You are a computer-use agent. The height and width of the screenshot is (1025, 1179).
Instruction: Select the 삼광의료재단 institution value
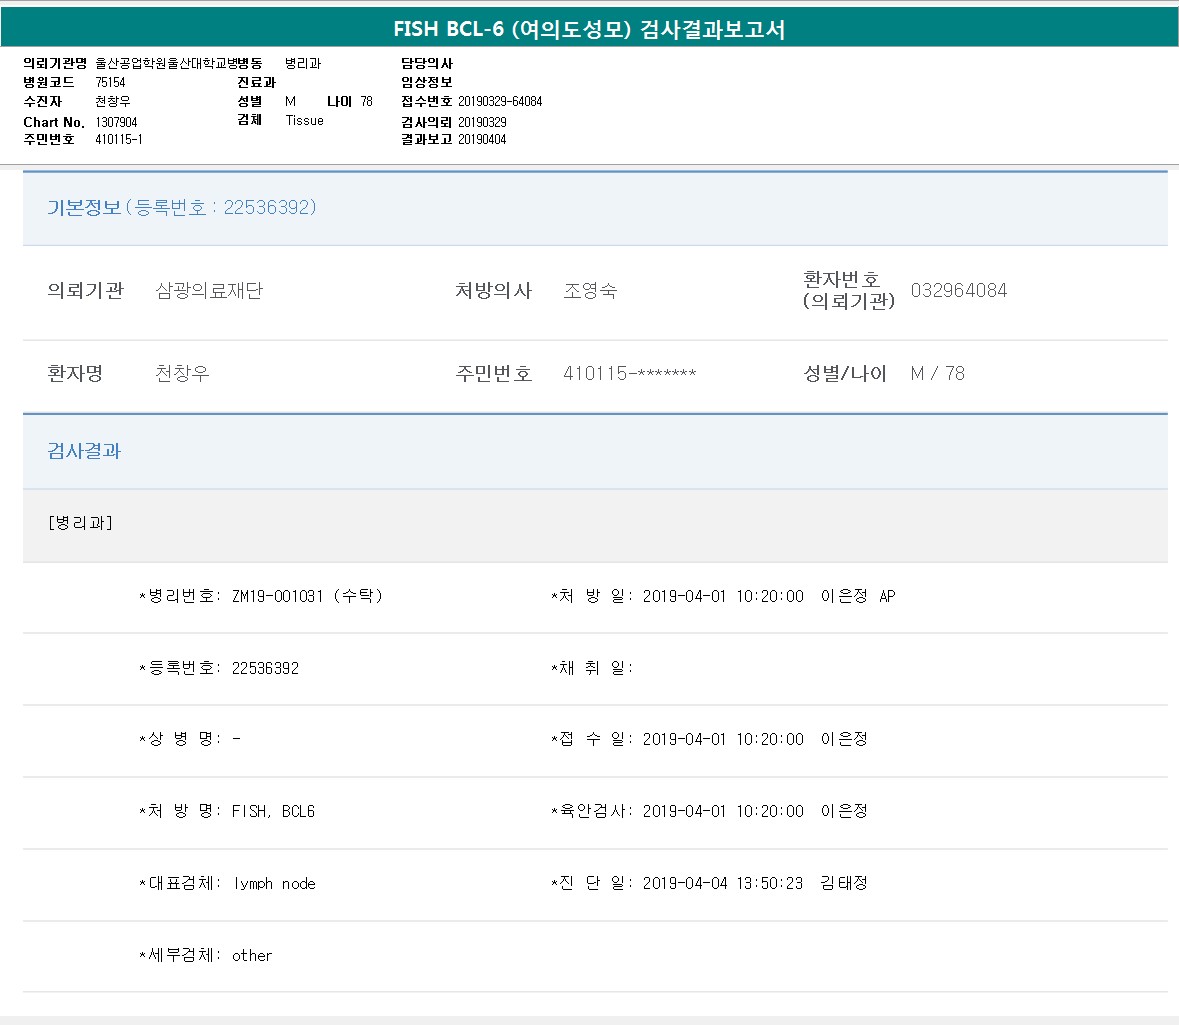click(209, 291)
